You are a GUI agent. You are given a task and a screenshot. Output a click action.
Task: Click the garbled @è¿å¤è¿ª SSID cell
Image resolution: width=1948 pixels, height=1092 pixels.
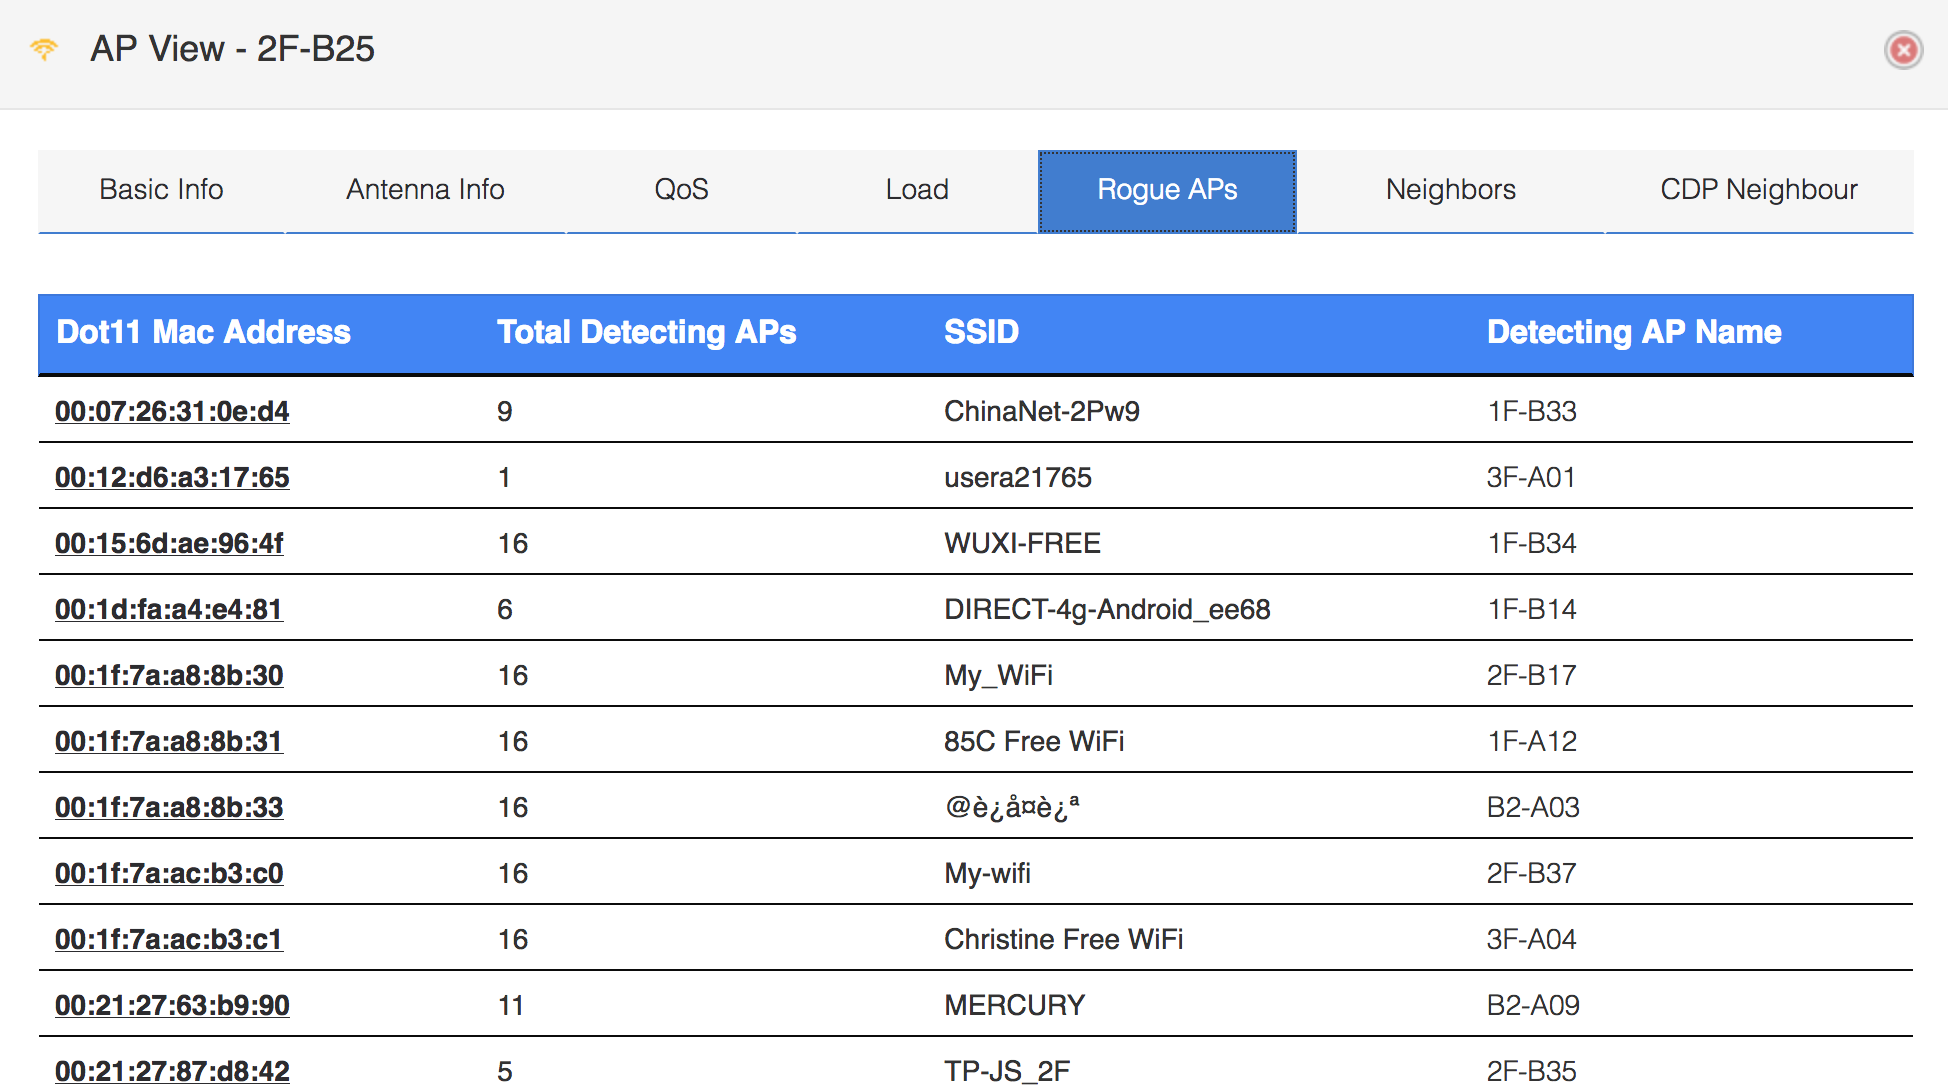[x=1011, y=807]
